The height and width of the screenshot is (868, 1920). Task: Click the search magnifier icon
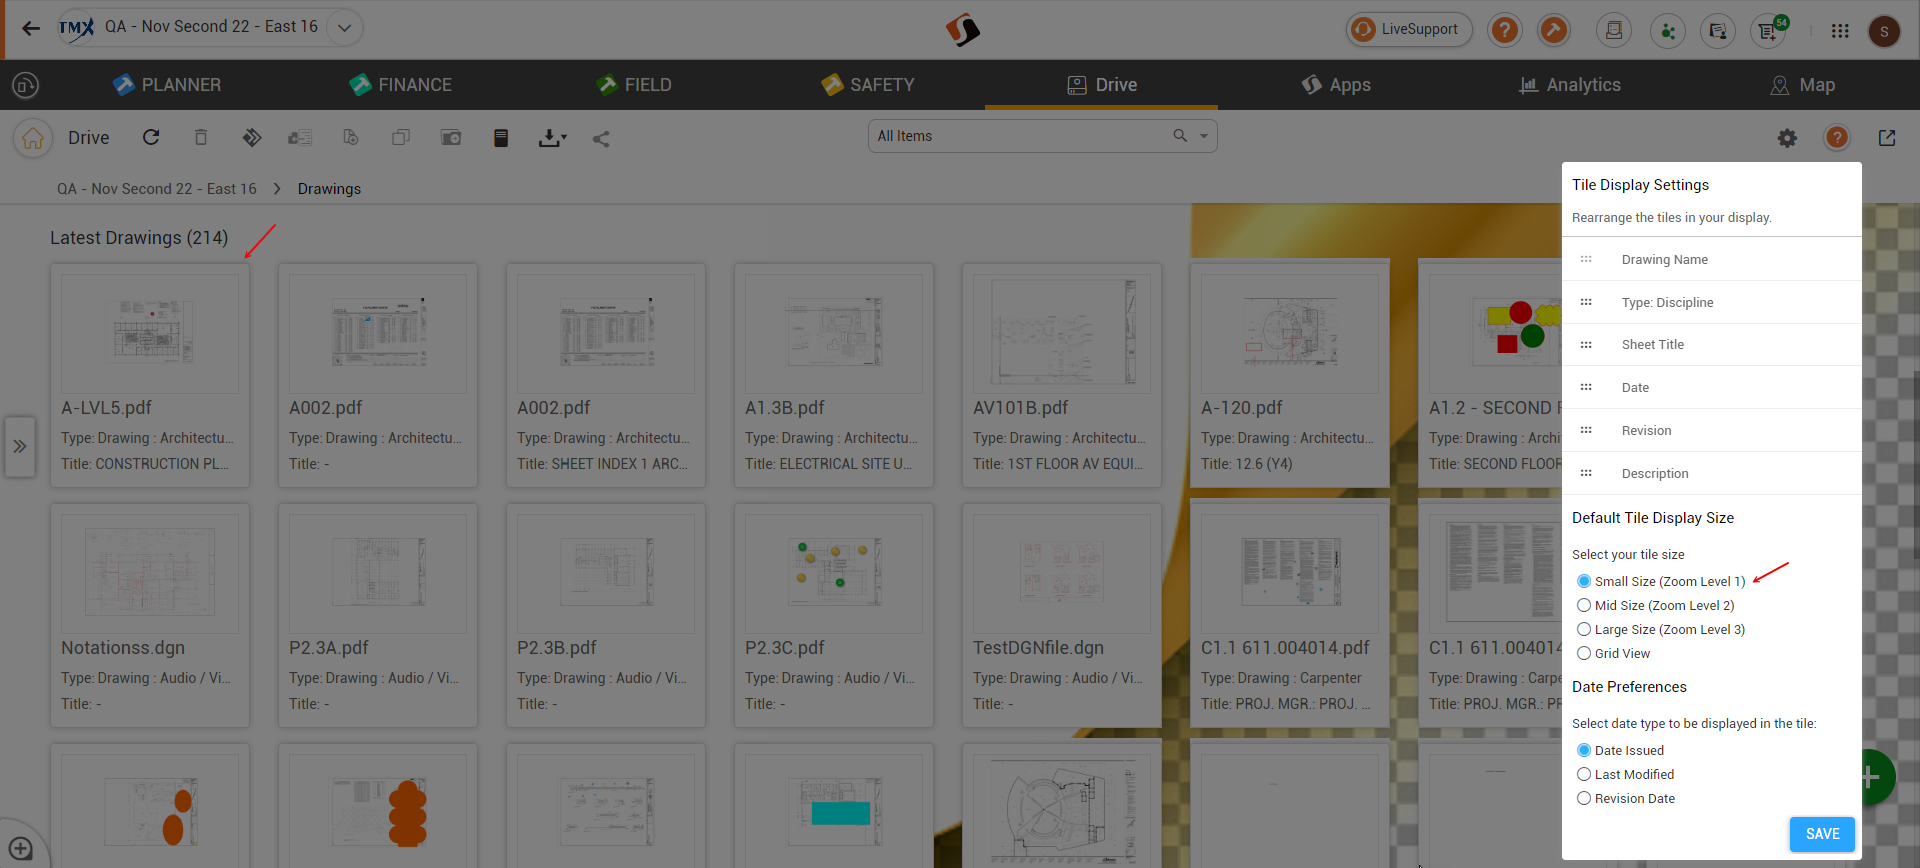coord(1180,135)
